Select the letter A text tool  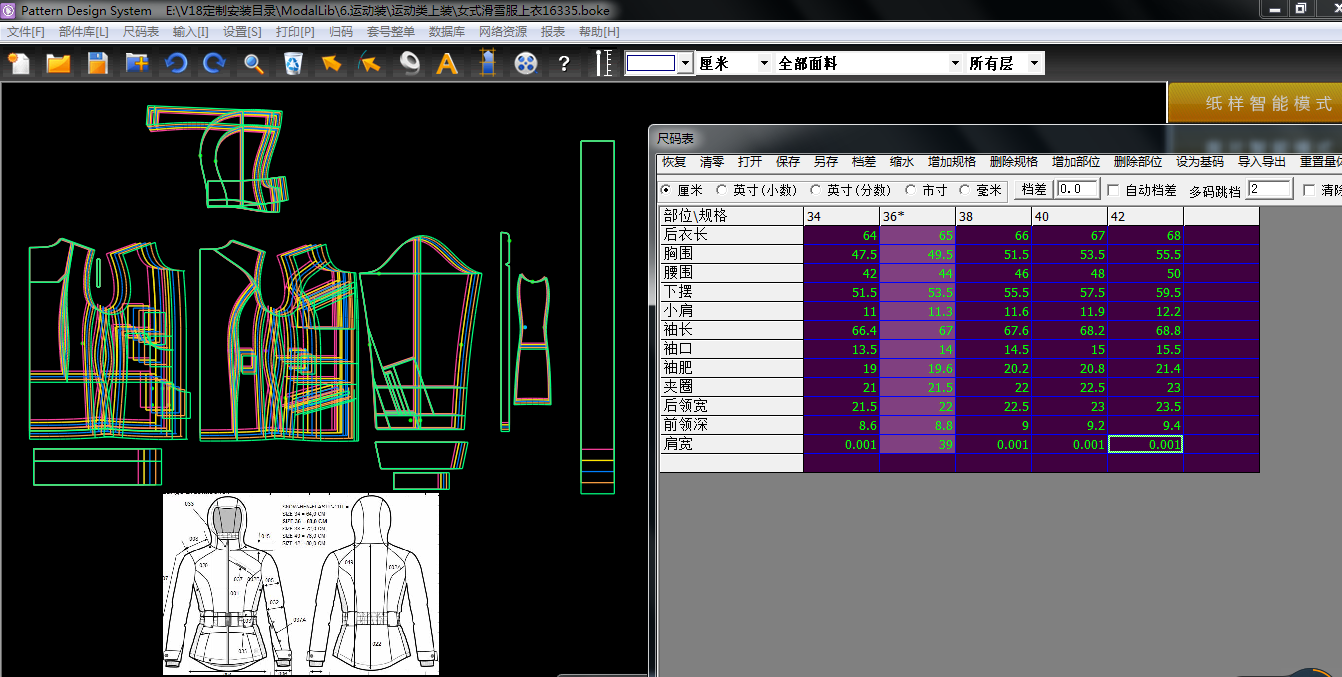pos(447,64)
